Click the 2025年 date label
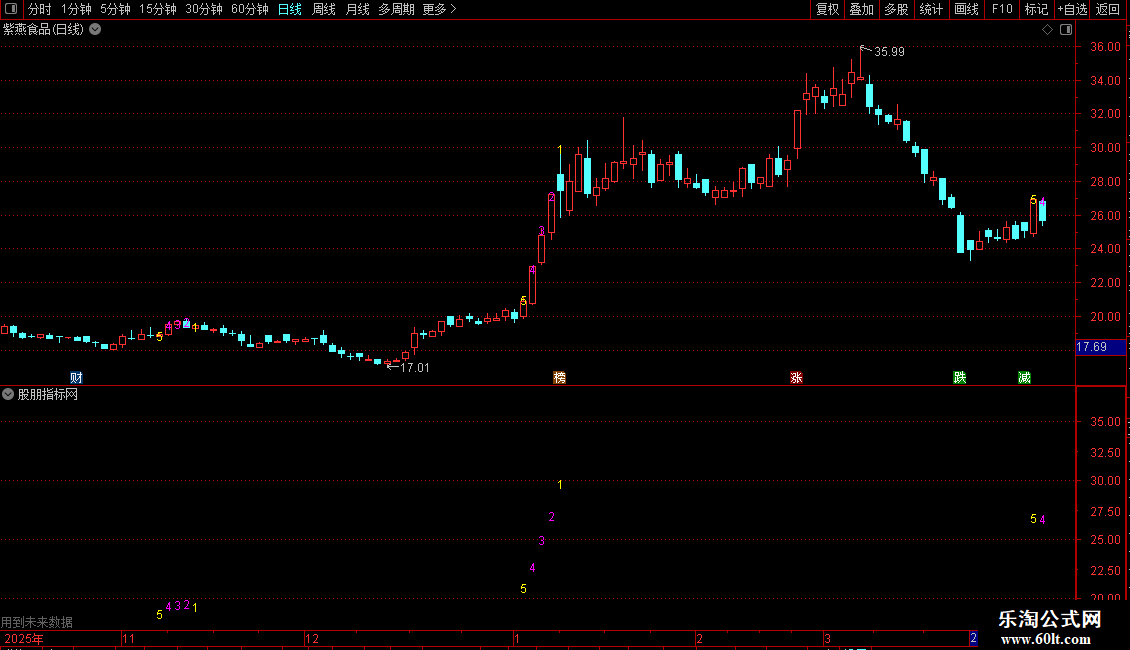Image resolution: width=1130 pixels, height=650 pixels. (x=24, y=638)
